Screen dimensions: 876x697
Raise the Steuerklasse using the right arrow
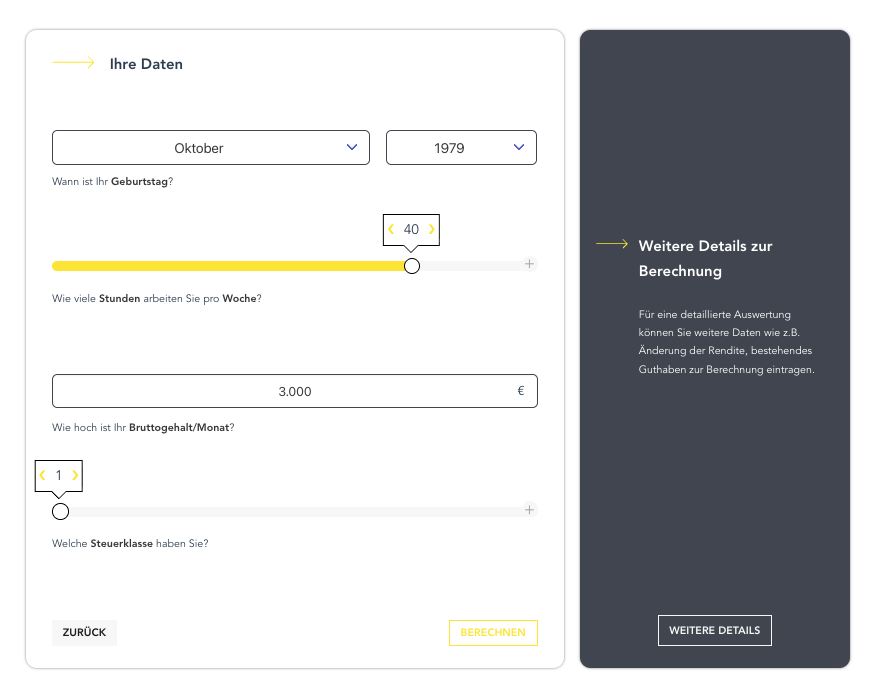point(75,476)
